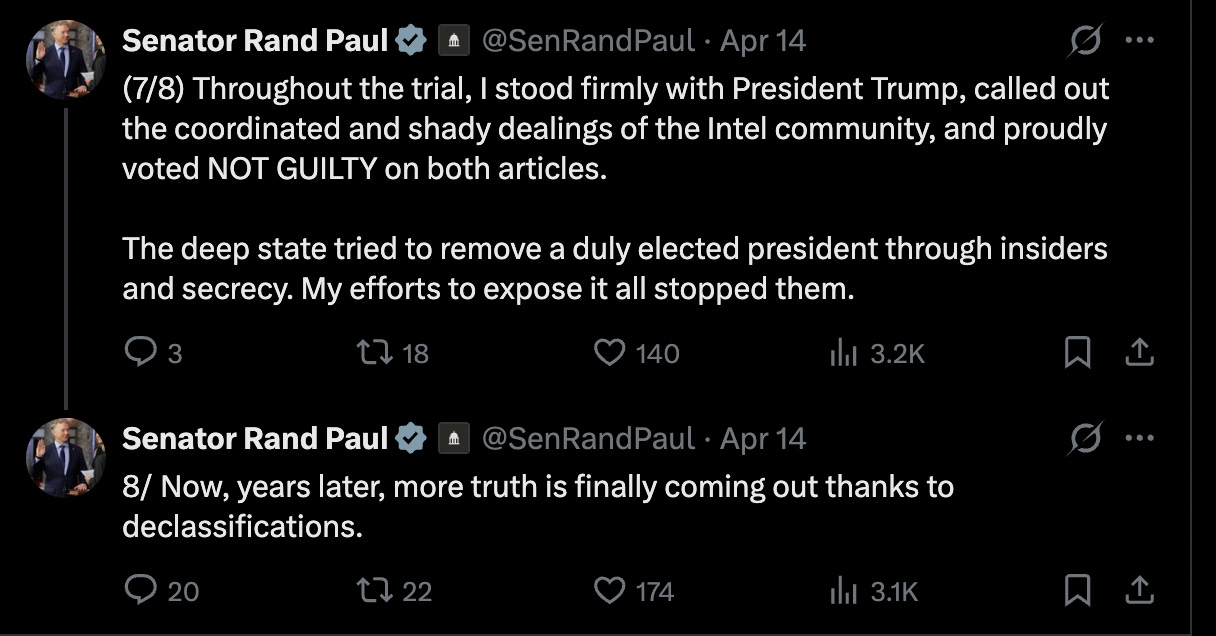1216x636 pixels.
Task: Open Senator Rand Paul's avatar on first tweet
Action: [x=65, y=58]
